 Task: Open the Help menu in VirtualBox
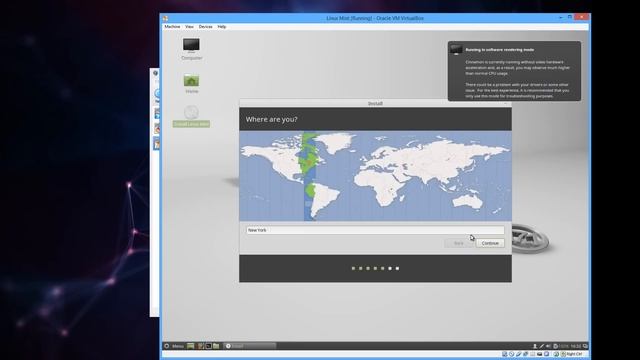pyautogui.click(x=222, y=27)
